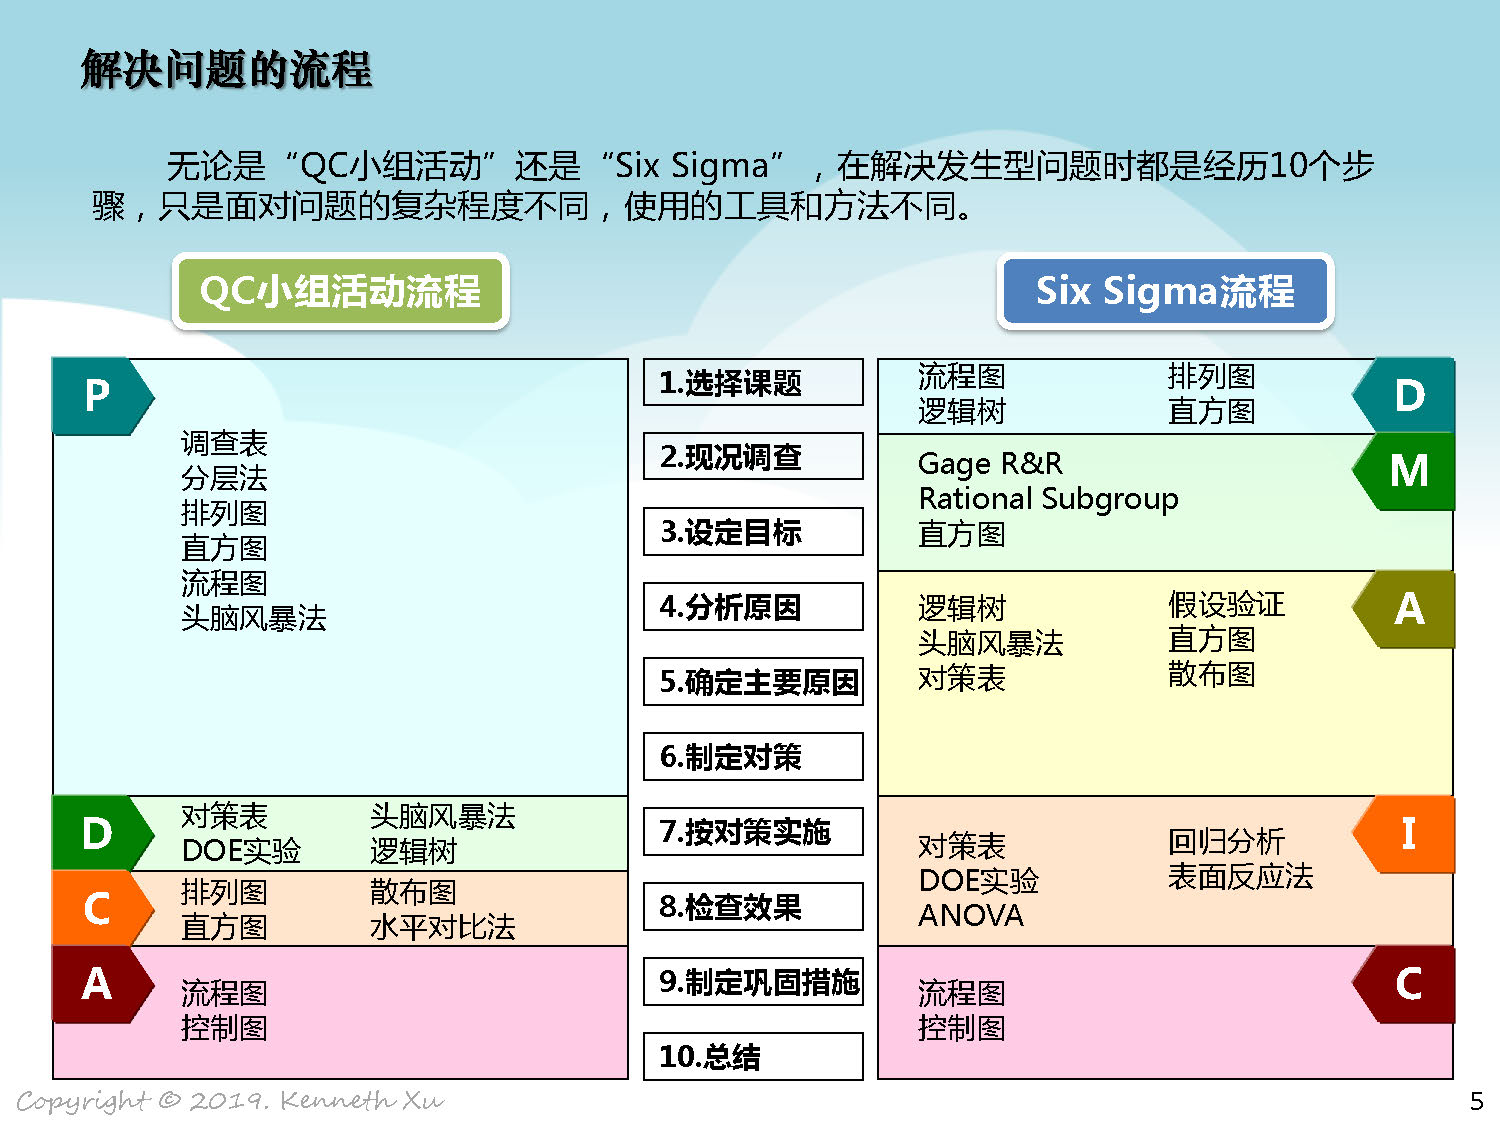This screenshot has height=1125, width=1500.
Task: Click 控制图 in the QC A section
Action: point(224,1028)
